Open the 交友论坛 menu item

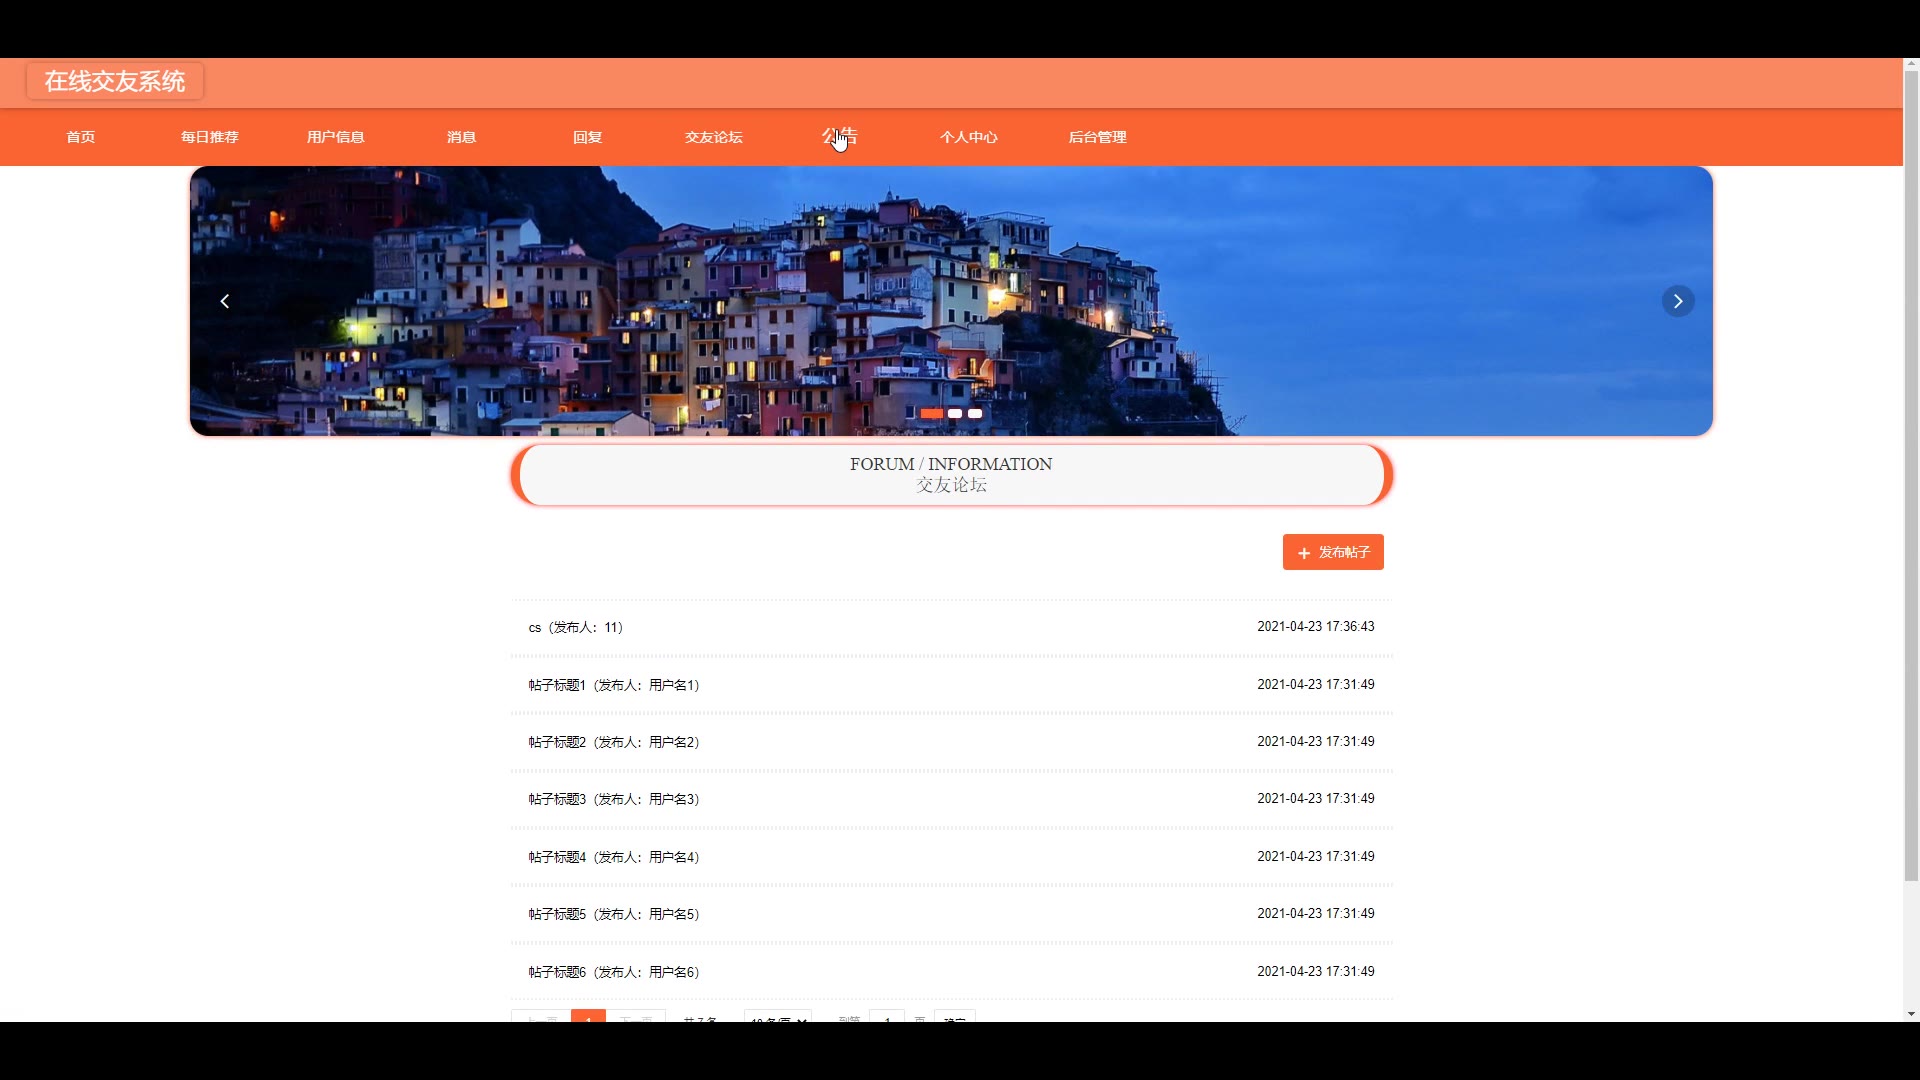(714, 137)
